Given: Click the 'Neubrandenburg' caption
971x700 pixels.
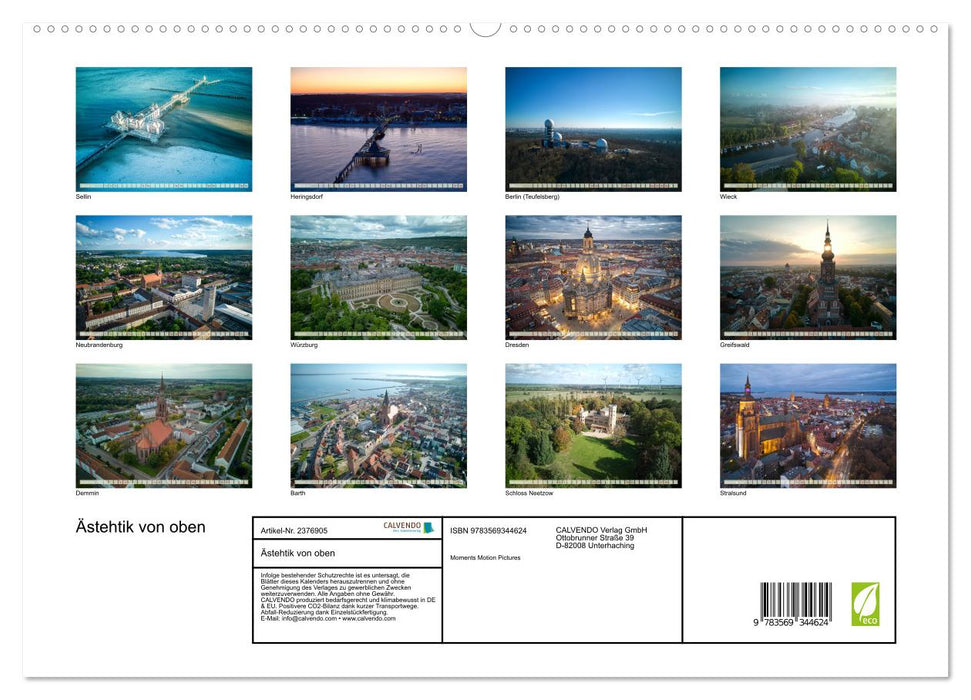Looking at the screenshot, I should 99,345.
